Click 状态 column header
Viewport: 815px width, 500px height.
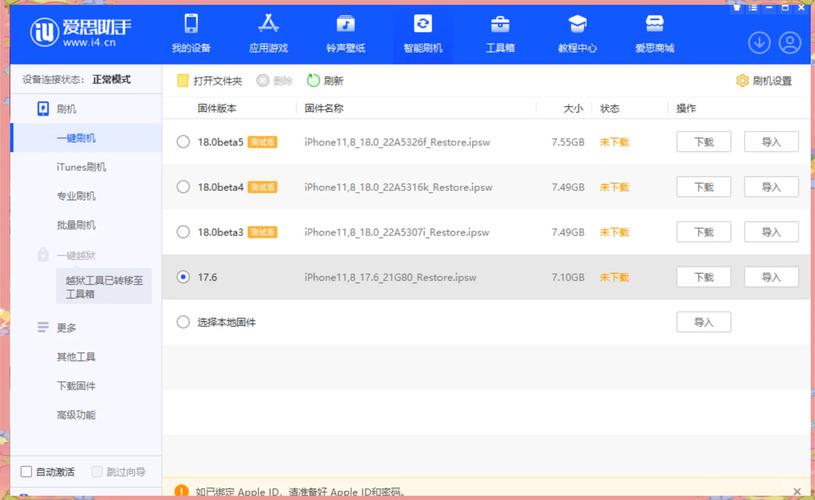(x=610, y=108)
